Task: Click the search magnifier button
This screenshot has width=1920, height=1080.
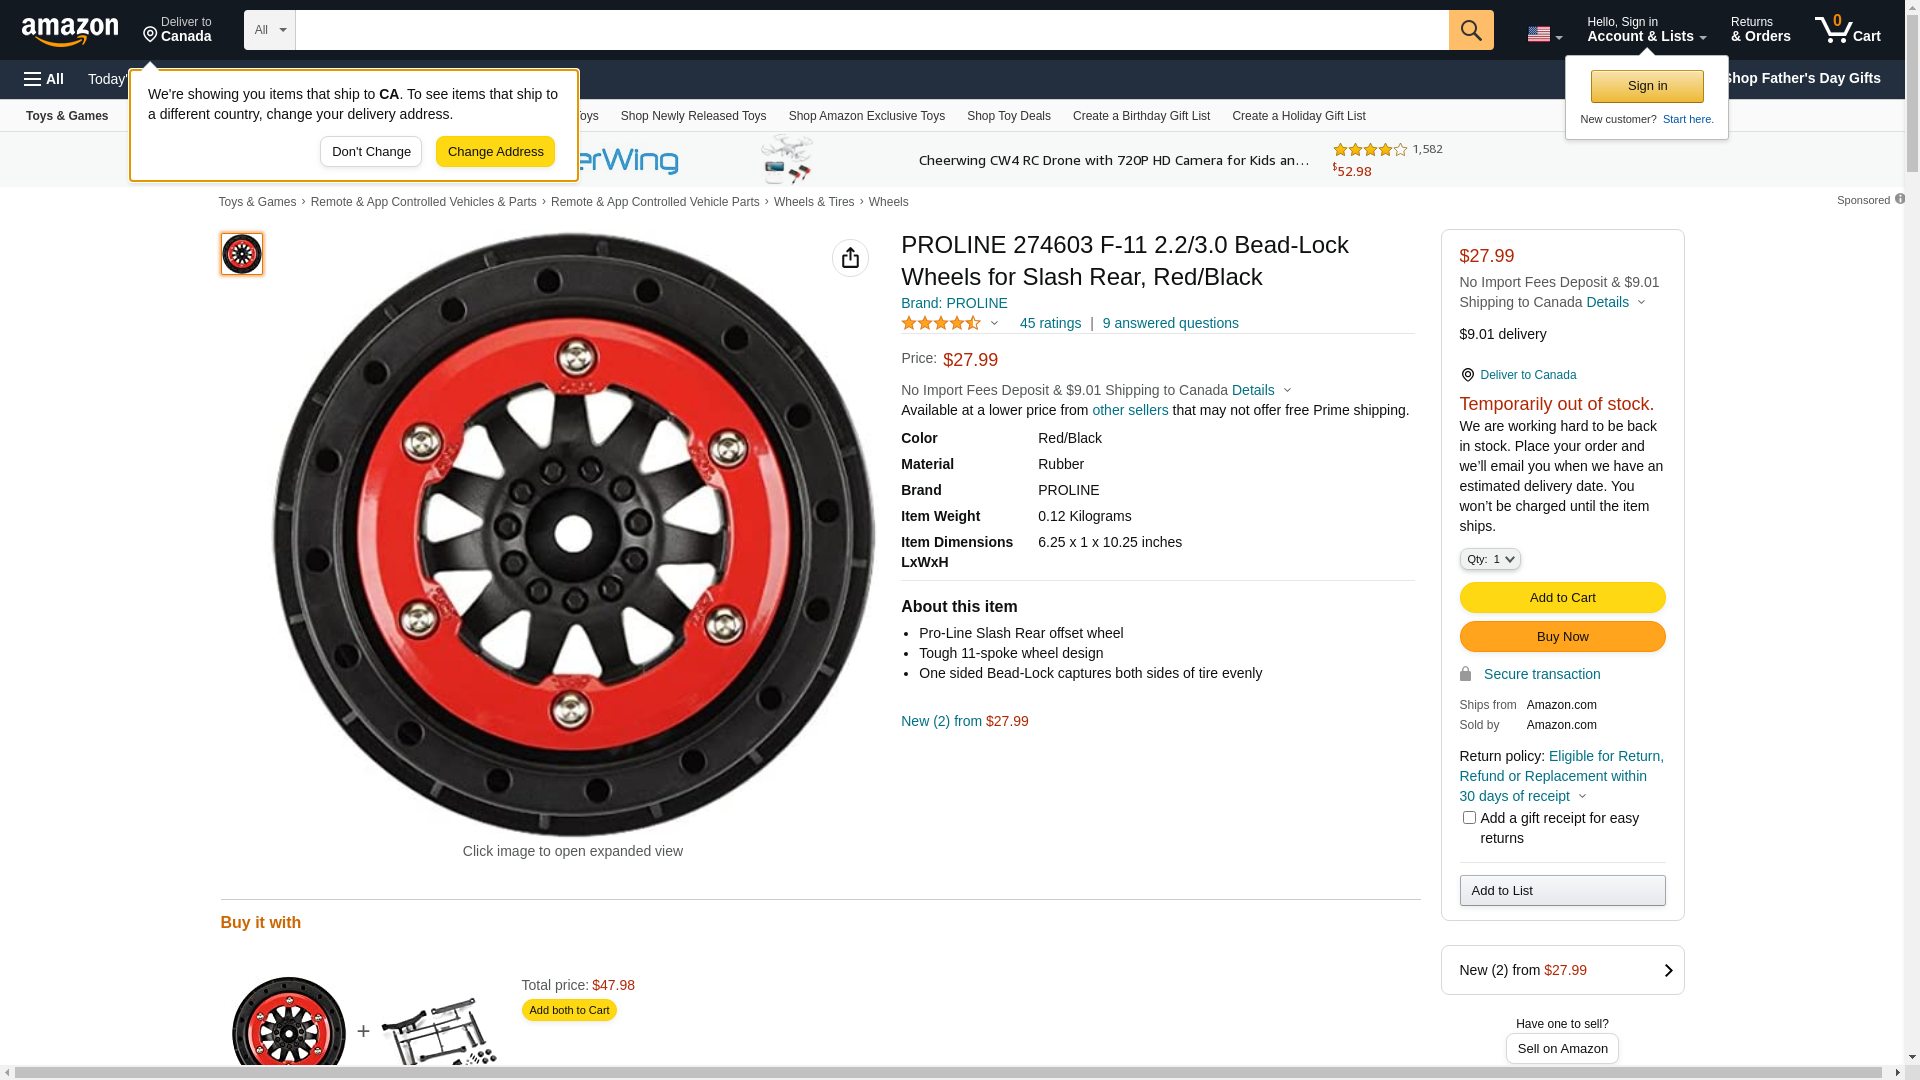Action: coord(1471,30)
